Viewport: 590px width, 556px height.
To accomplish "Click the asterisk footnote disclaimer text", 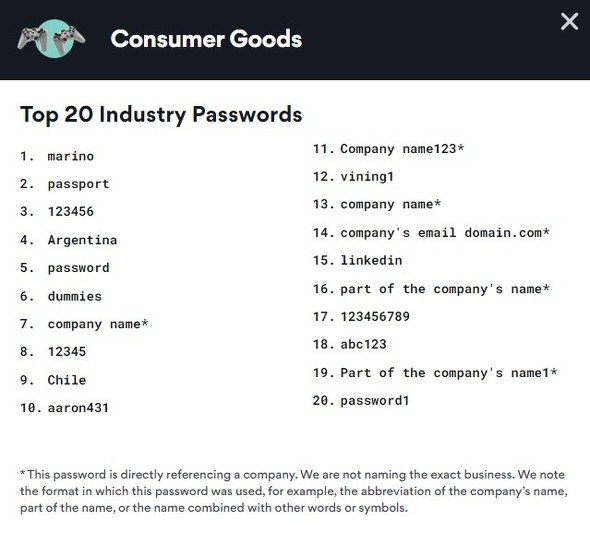I will pos(293,491).
